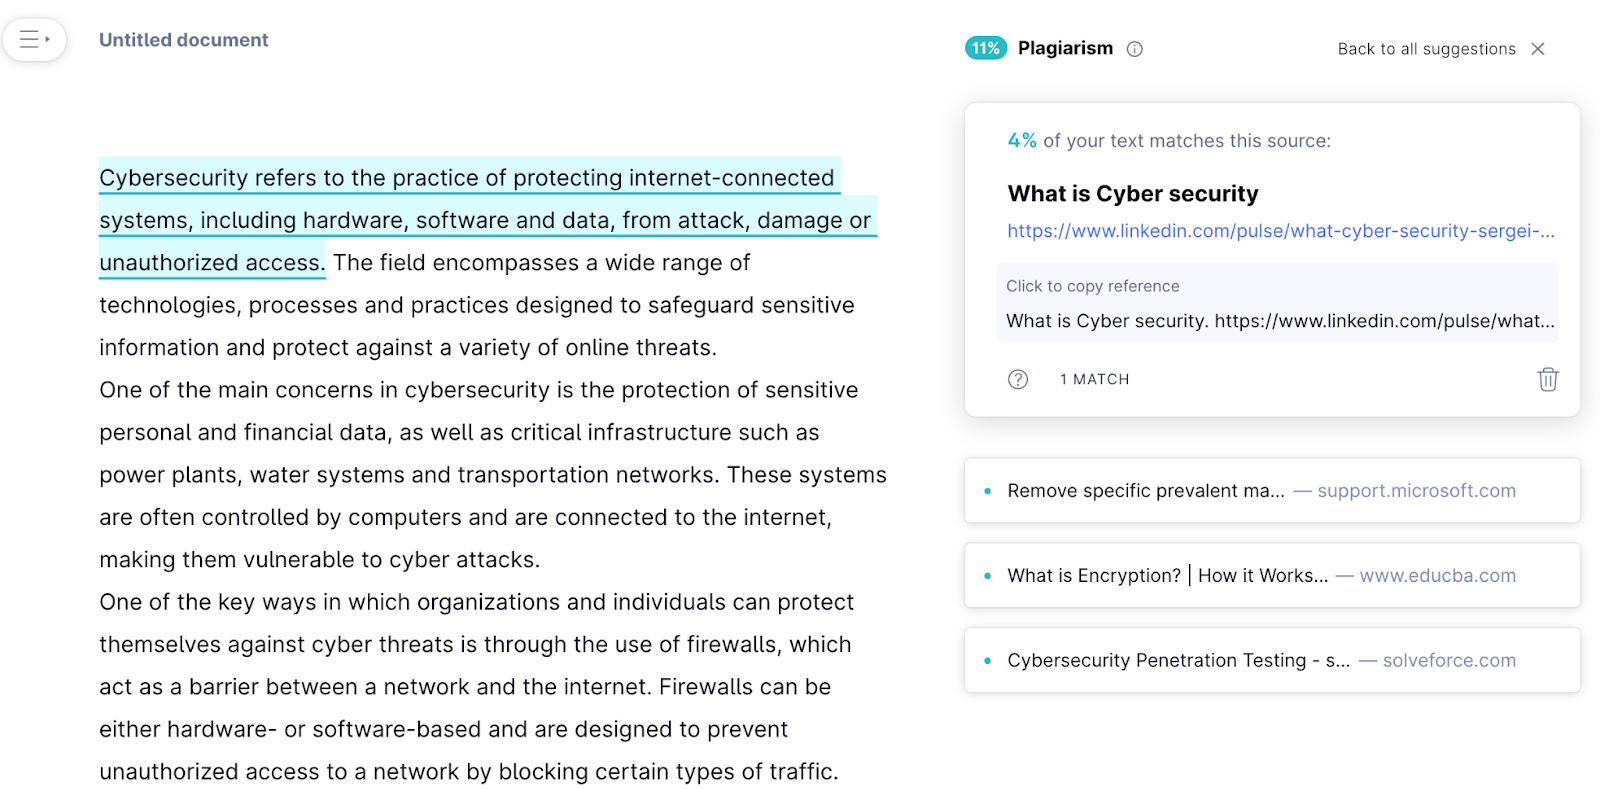Open the LinkedIn source URL link

coord(1280,231)
